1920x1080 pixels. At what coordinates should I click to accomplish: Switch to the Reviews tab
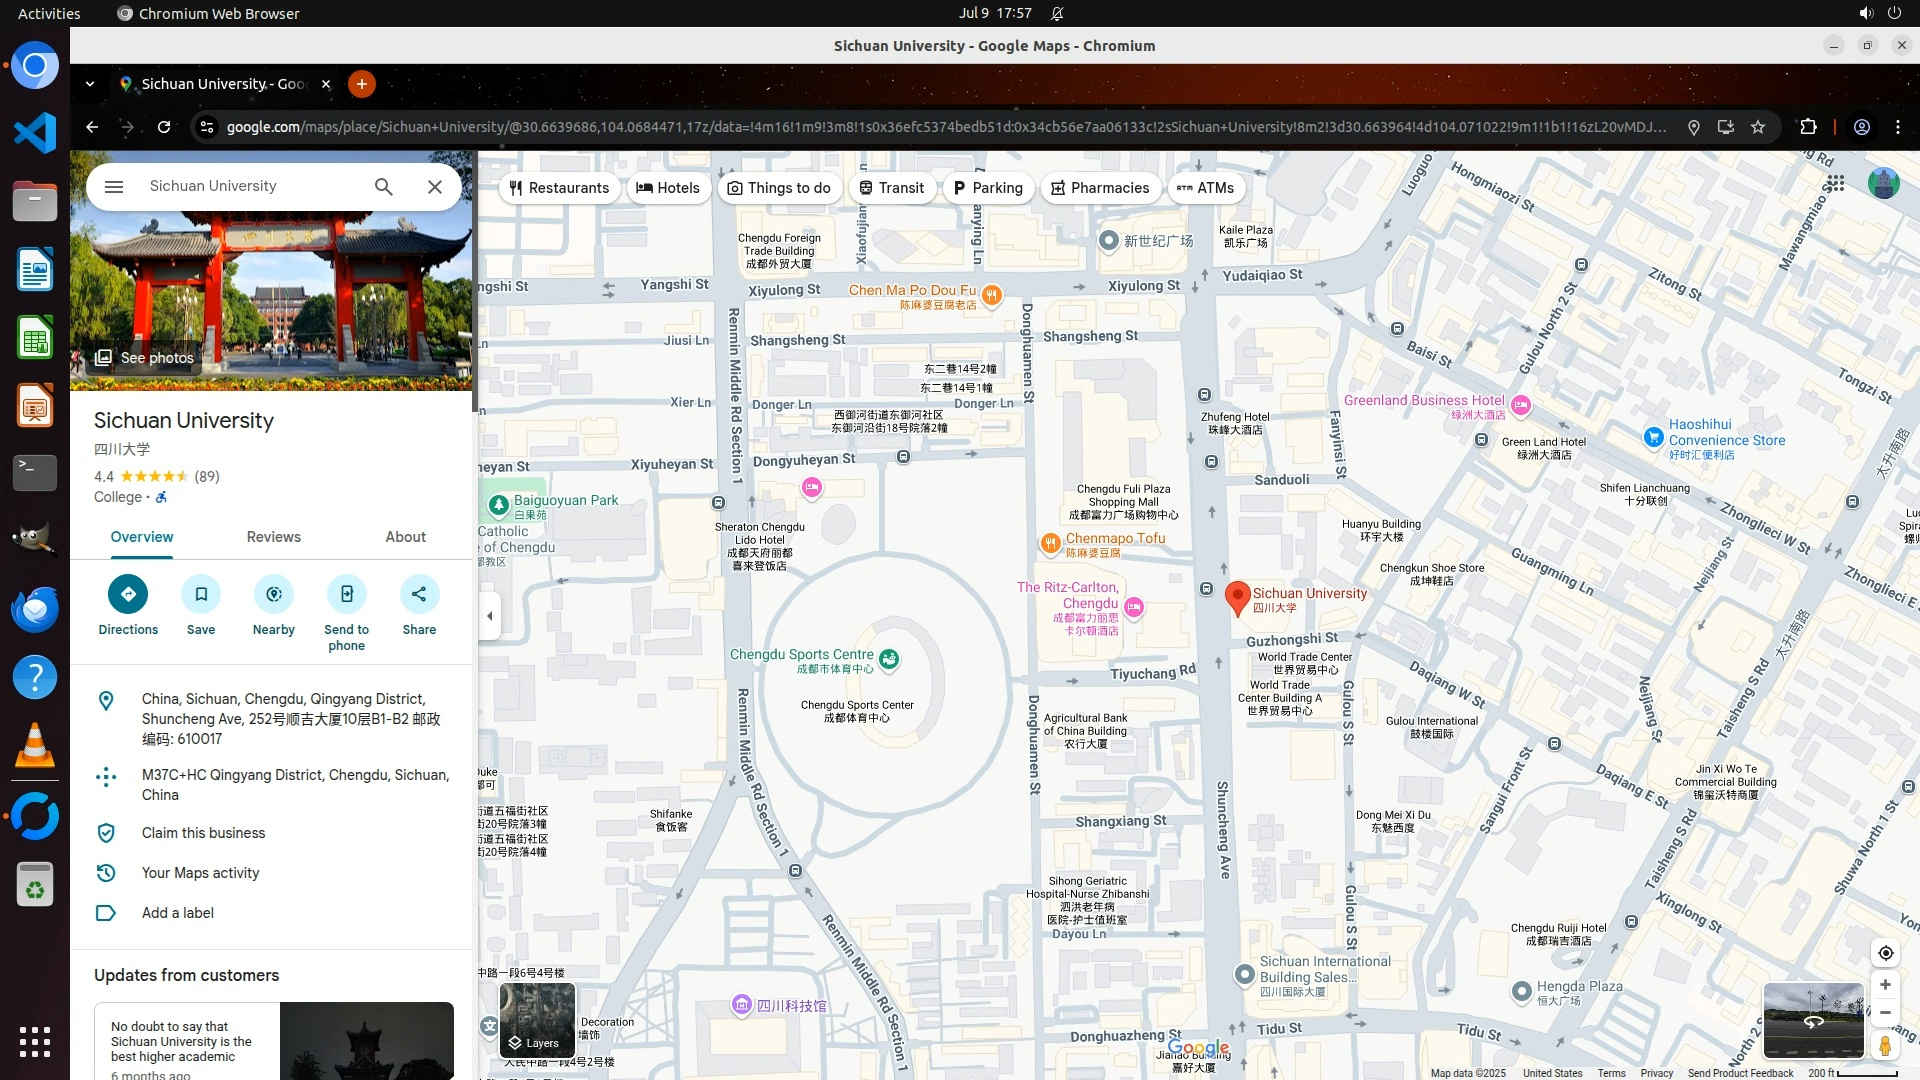click(273, 537)
